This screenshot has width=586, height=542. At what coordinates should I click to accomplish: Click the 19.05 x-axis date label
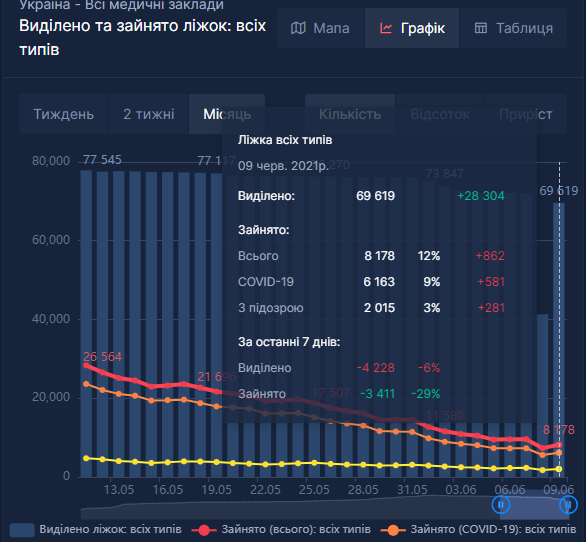[216, 490]
